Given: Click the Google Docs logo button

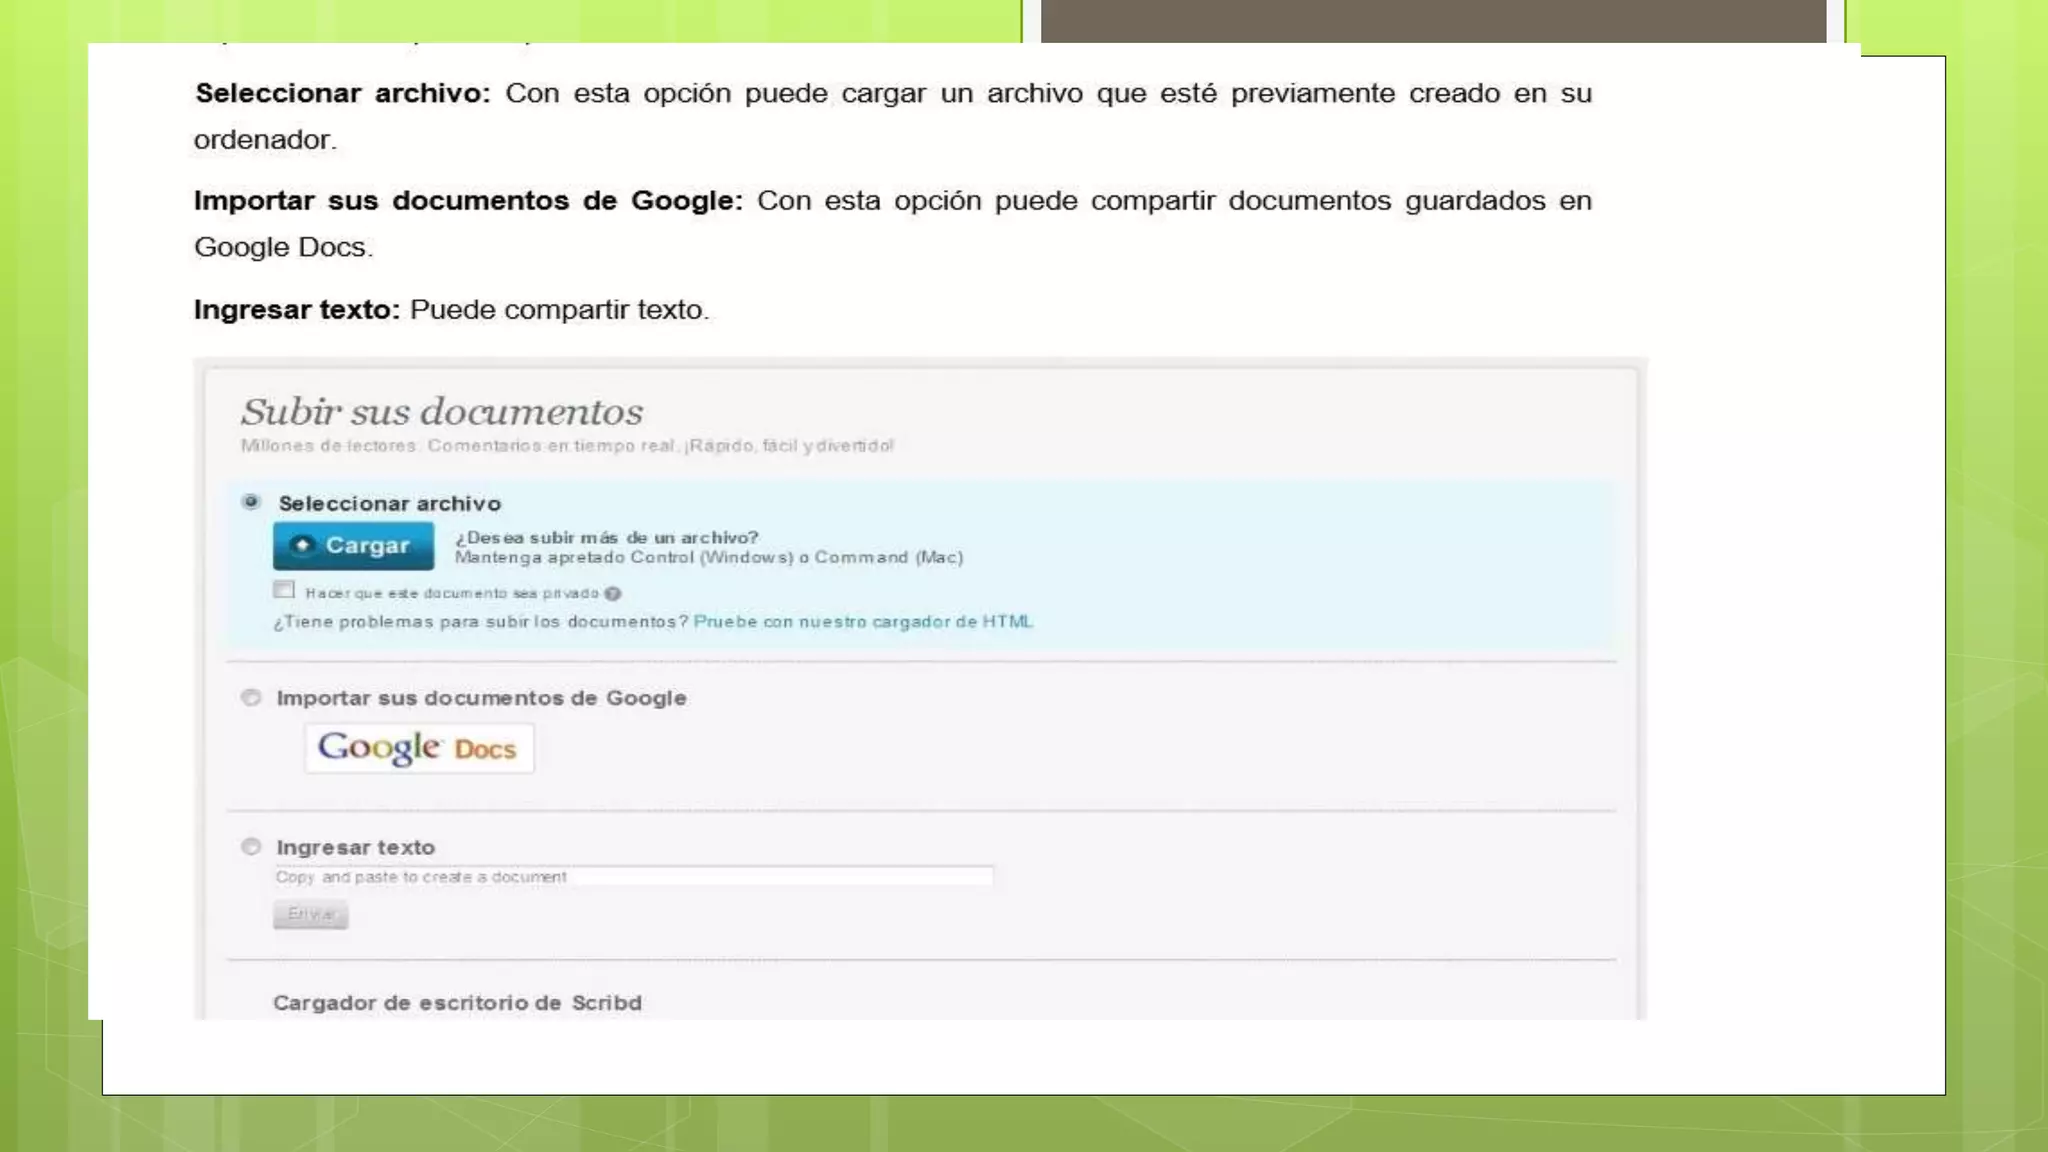Looking at the screenshot, I should click(x=418, y=748).
